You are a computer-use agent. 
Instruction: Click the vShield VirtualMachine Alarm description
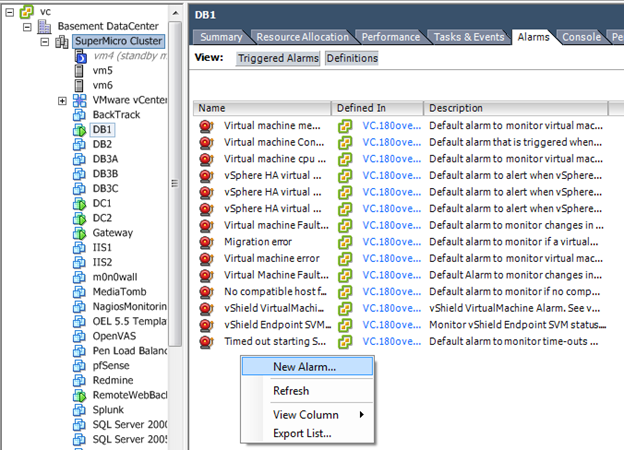click(515, 308)
